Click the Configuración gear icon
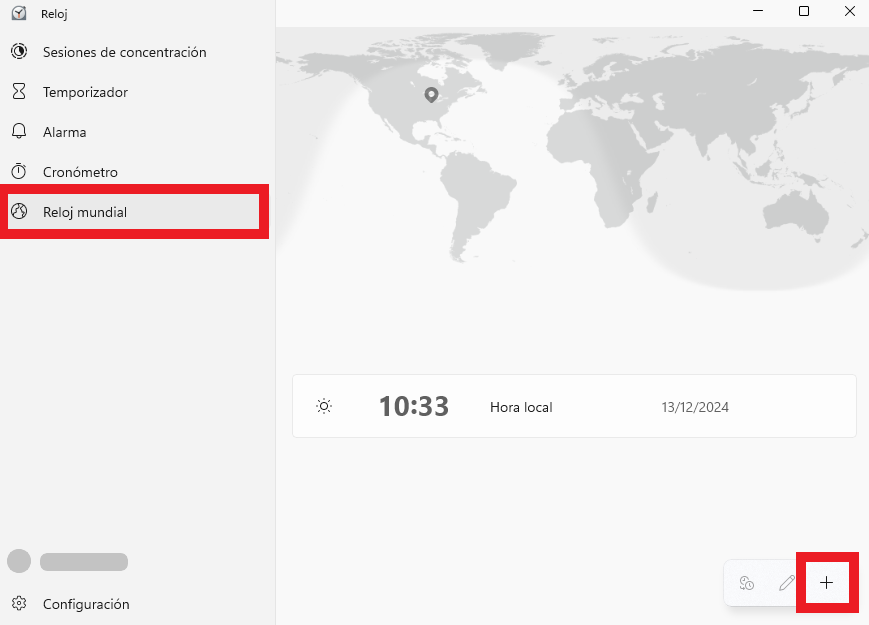 (x=19, y=604)
